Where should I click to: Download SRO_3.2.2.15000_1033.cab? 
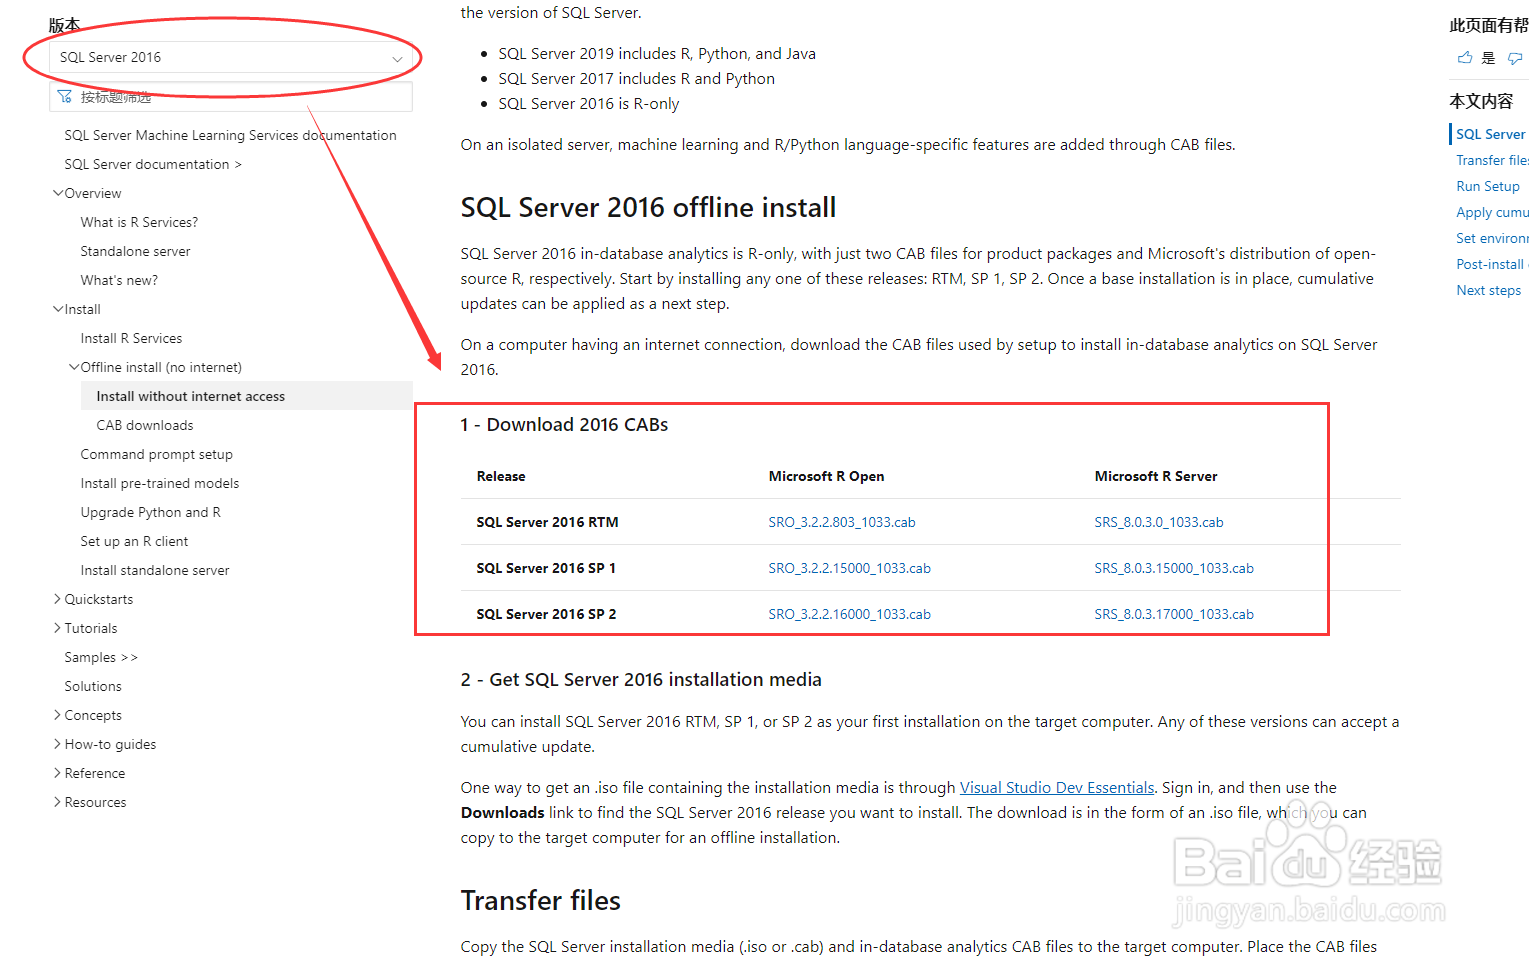tap(849, 568)
